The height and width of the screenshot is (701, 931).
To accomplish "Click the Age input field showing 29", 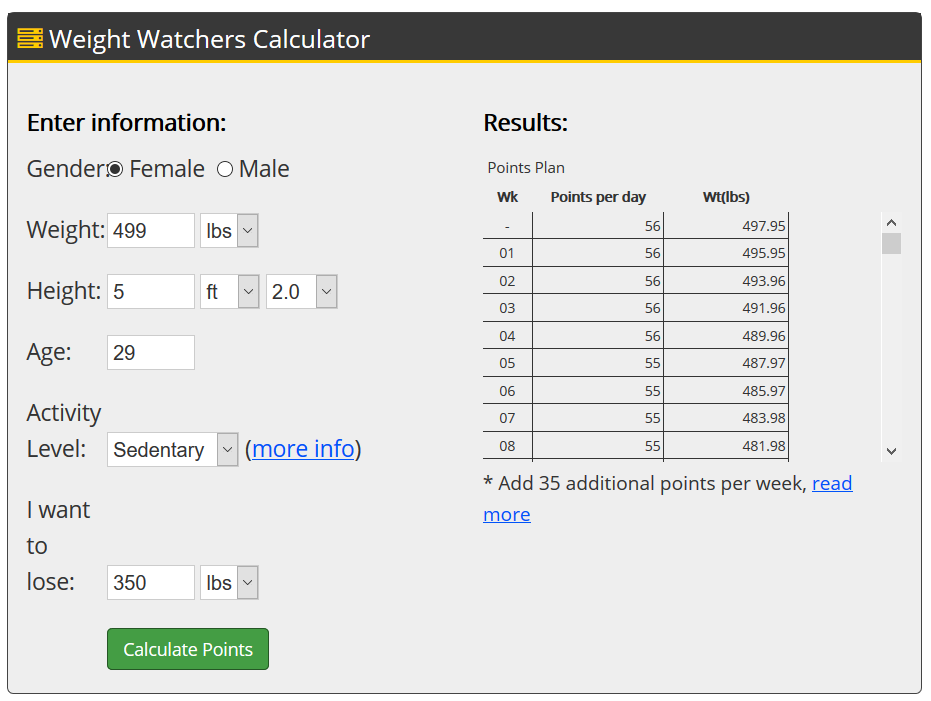I will point(151,353).
